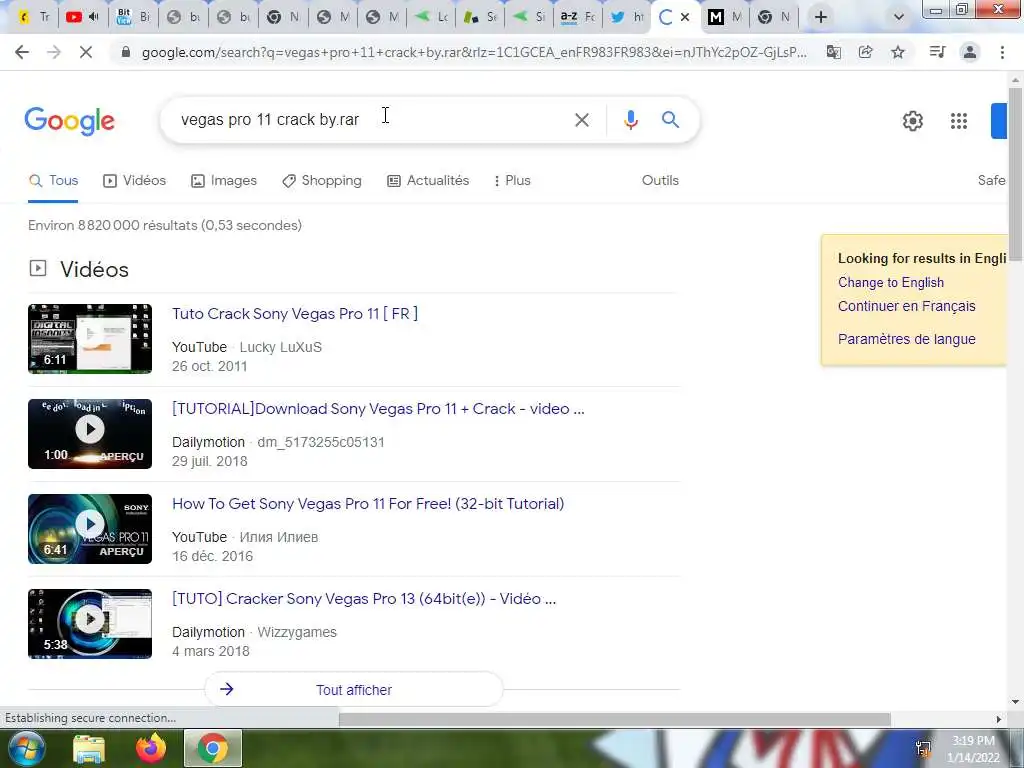
Task: Open Paramètres de langue
Action: point(906,339)
